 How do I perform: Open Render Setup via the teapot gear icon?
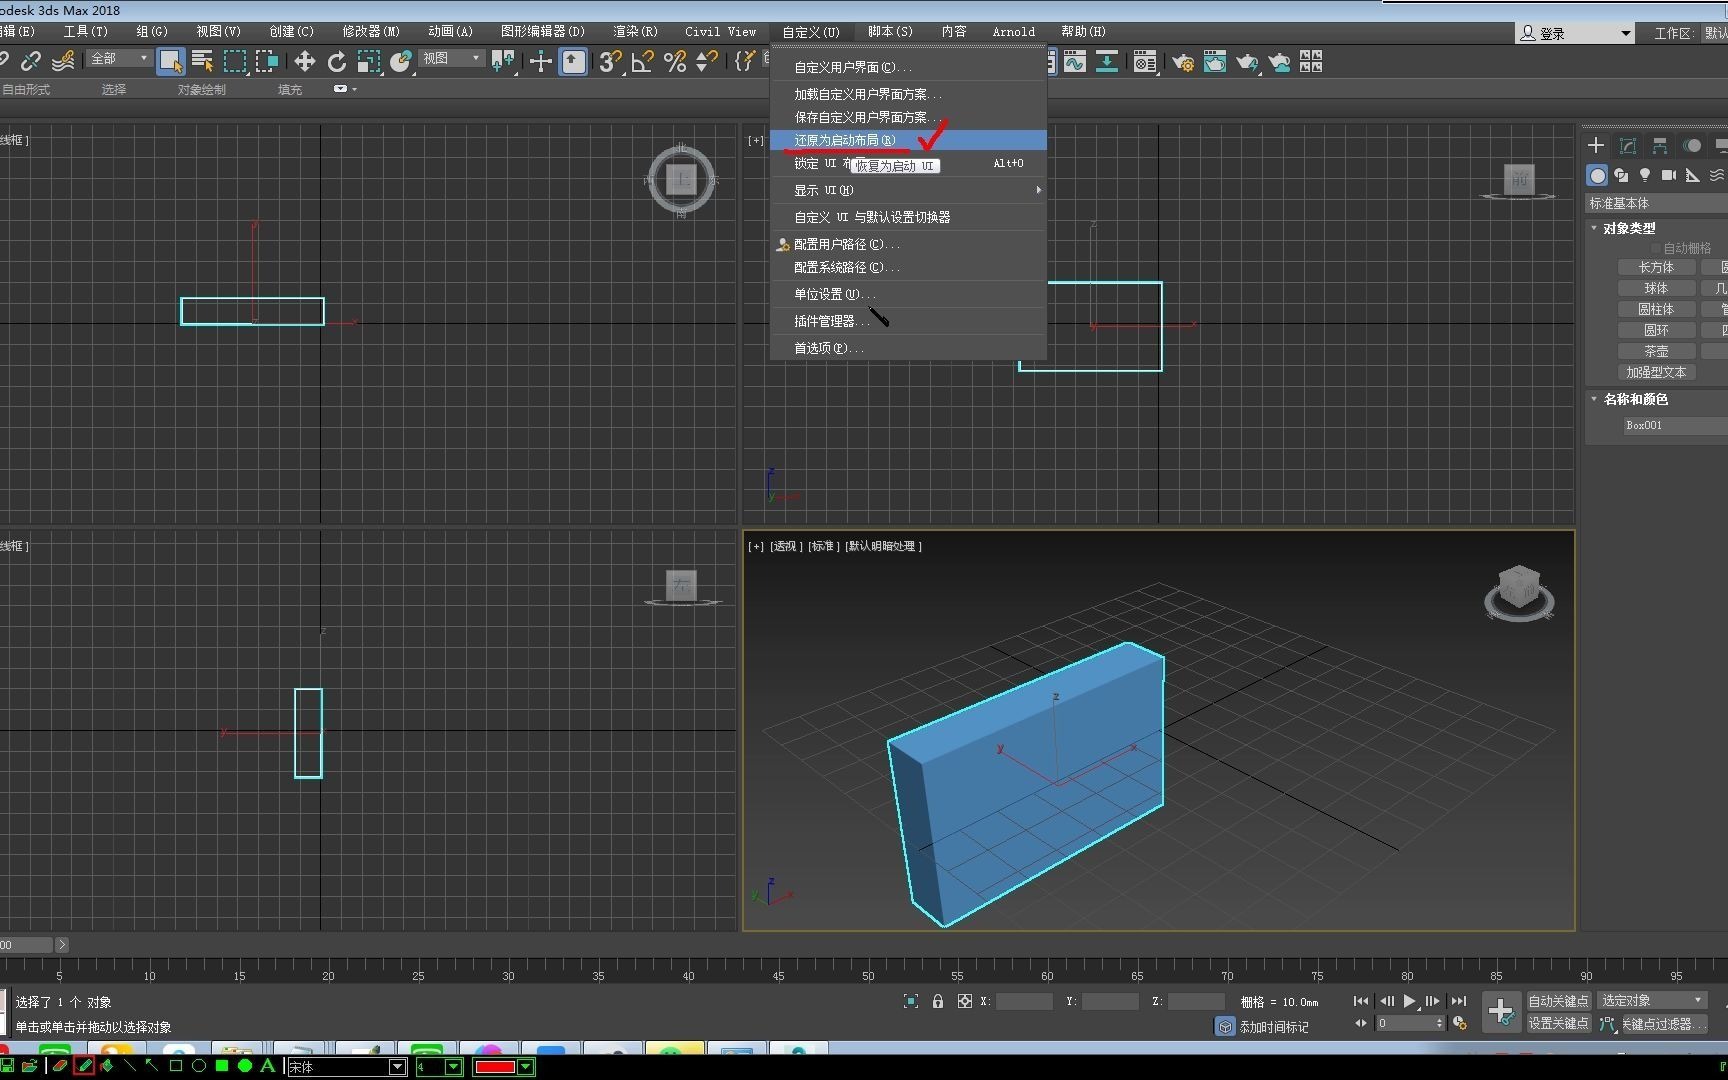click(x=1184, y=62)
